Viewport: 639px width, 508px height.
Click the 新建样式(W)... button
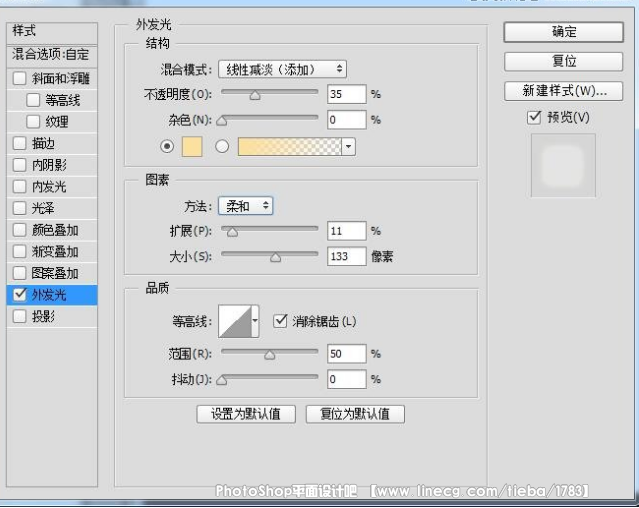pos(564,91)
